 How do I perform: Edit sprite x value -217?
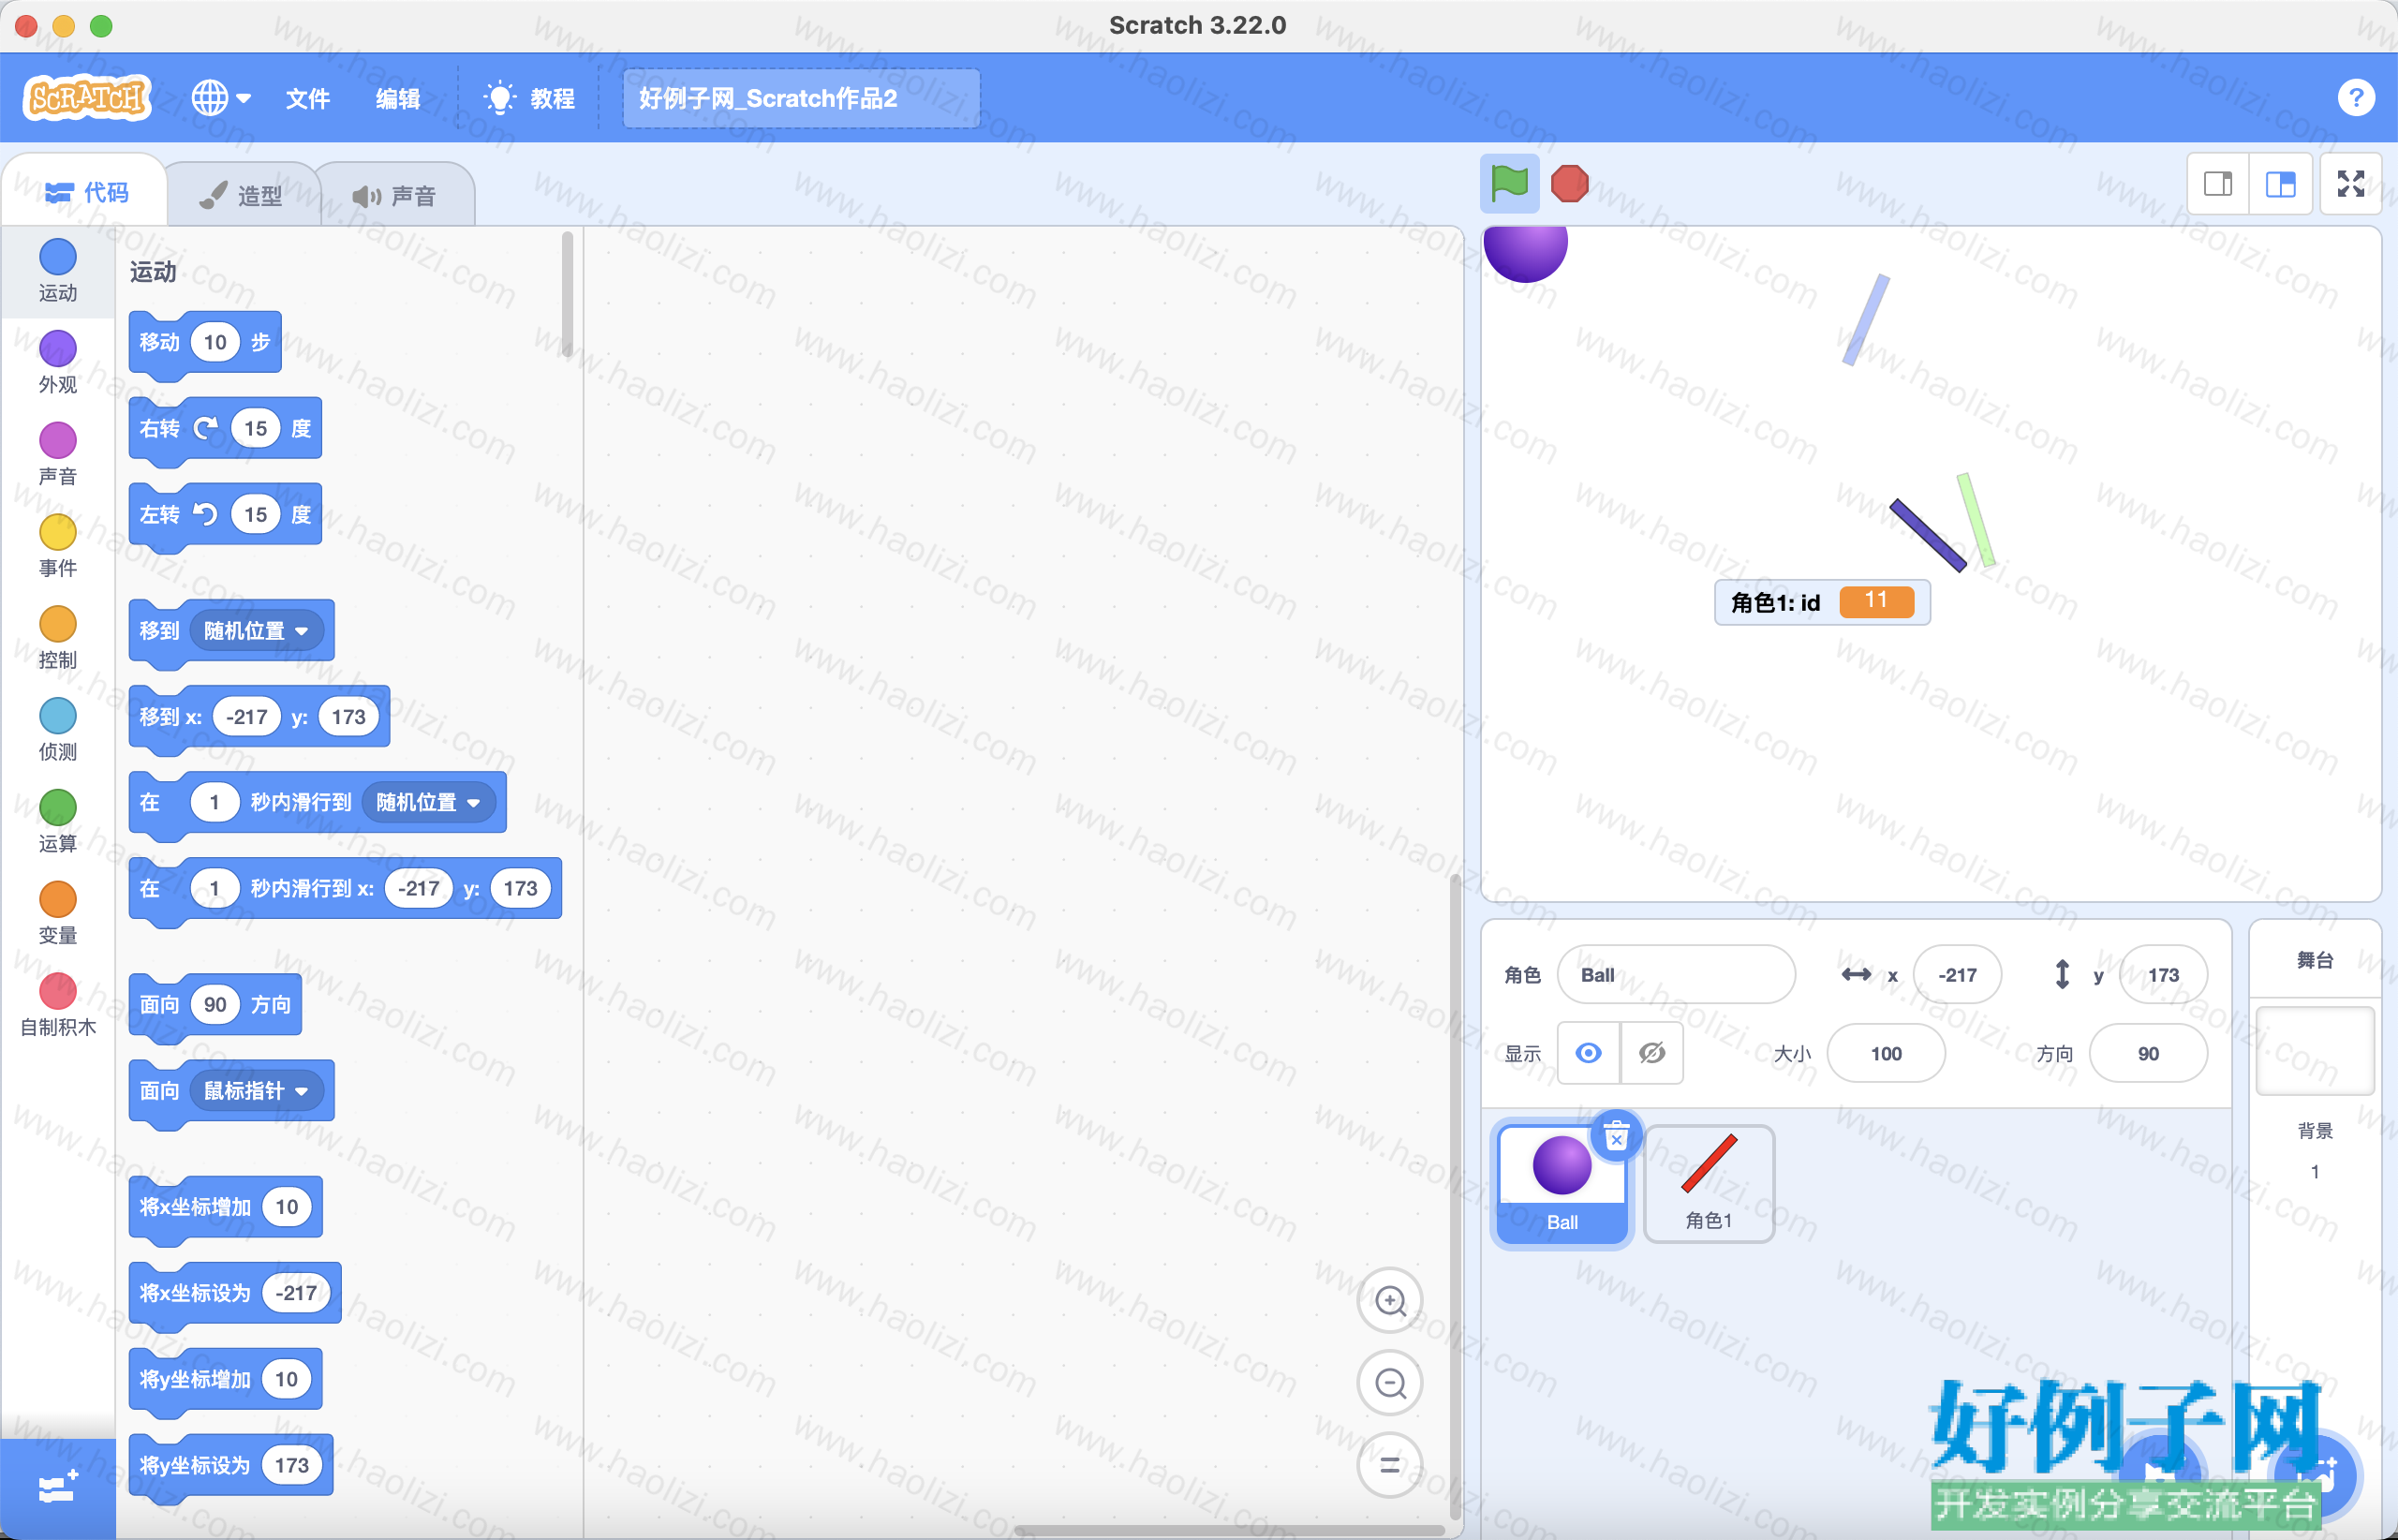pyautogui.click(x=1957, y=974)
